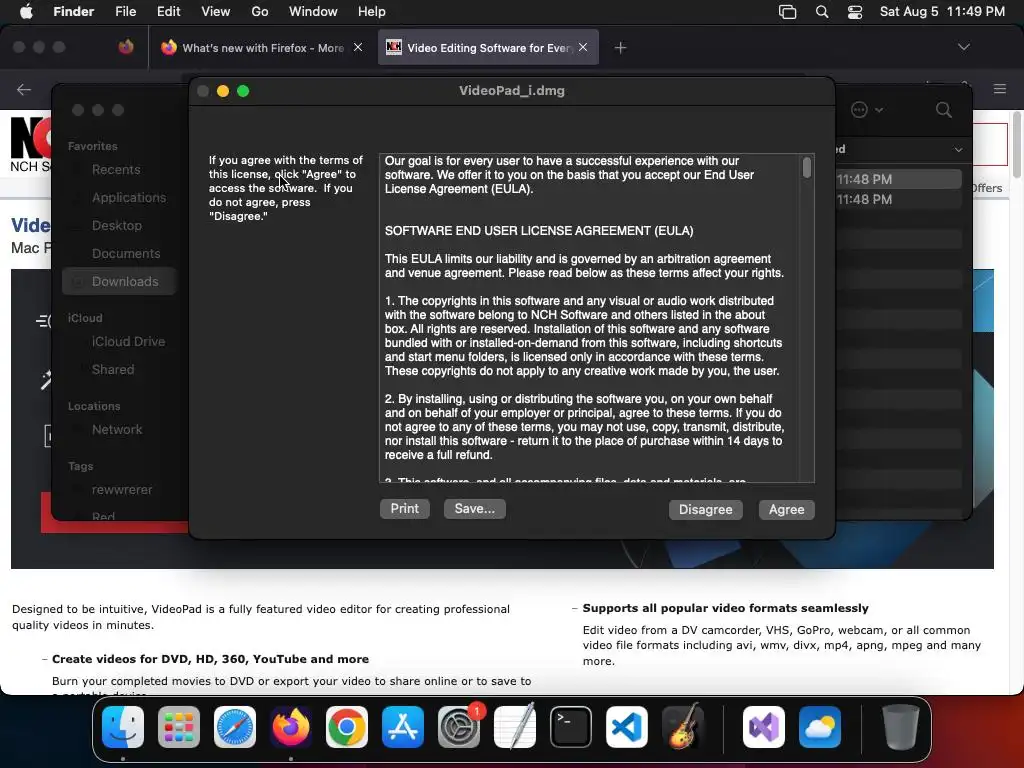Select the first 11:48 PM file row
This screenshot has height=768, width=1024.
[x=899, y=179]
